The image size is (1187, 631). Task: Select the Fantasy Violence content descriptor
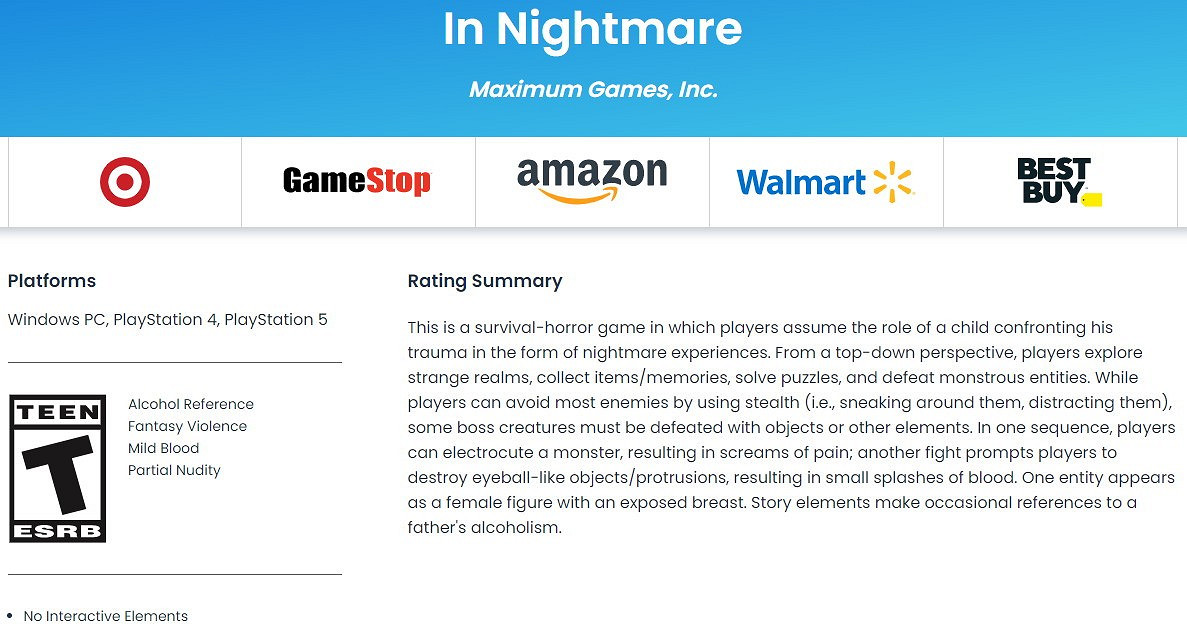[x=187, y=426]
